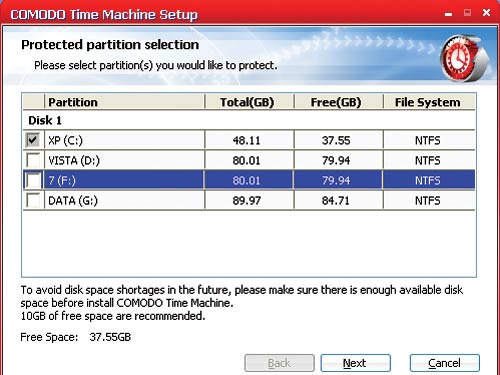Check the VISTA (D:) partition checkbox
Image resolution: width=500 pixels, height=375 pixels.
pyautogui.click(x=33, y=160)
